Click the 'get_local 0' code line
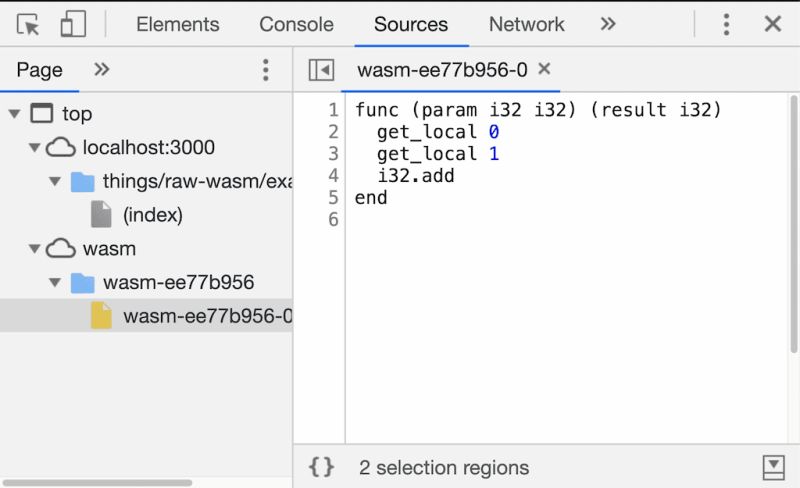The image size is (800, 488). [x=438, y=132]
